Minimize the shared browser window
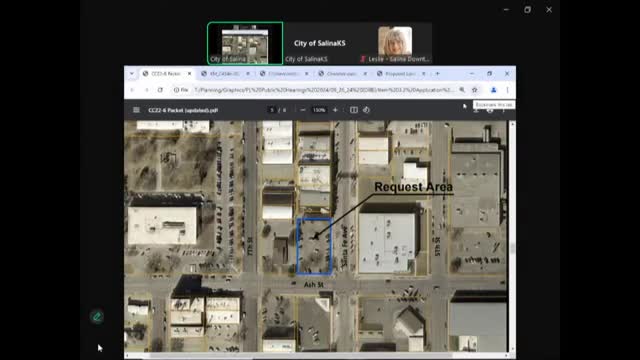Image resolution: width=640 pixels, height=360 pixels. click(x=472, y=74)
